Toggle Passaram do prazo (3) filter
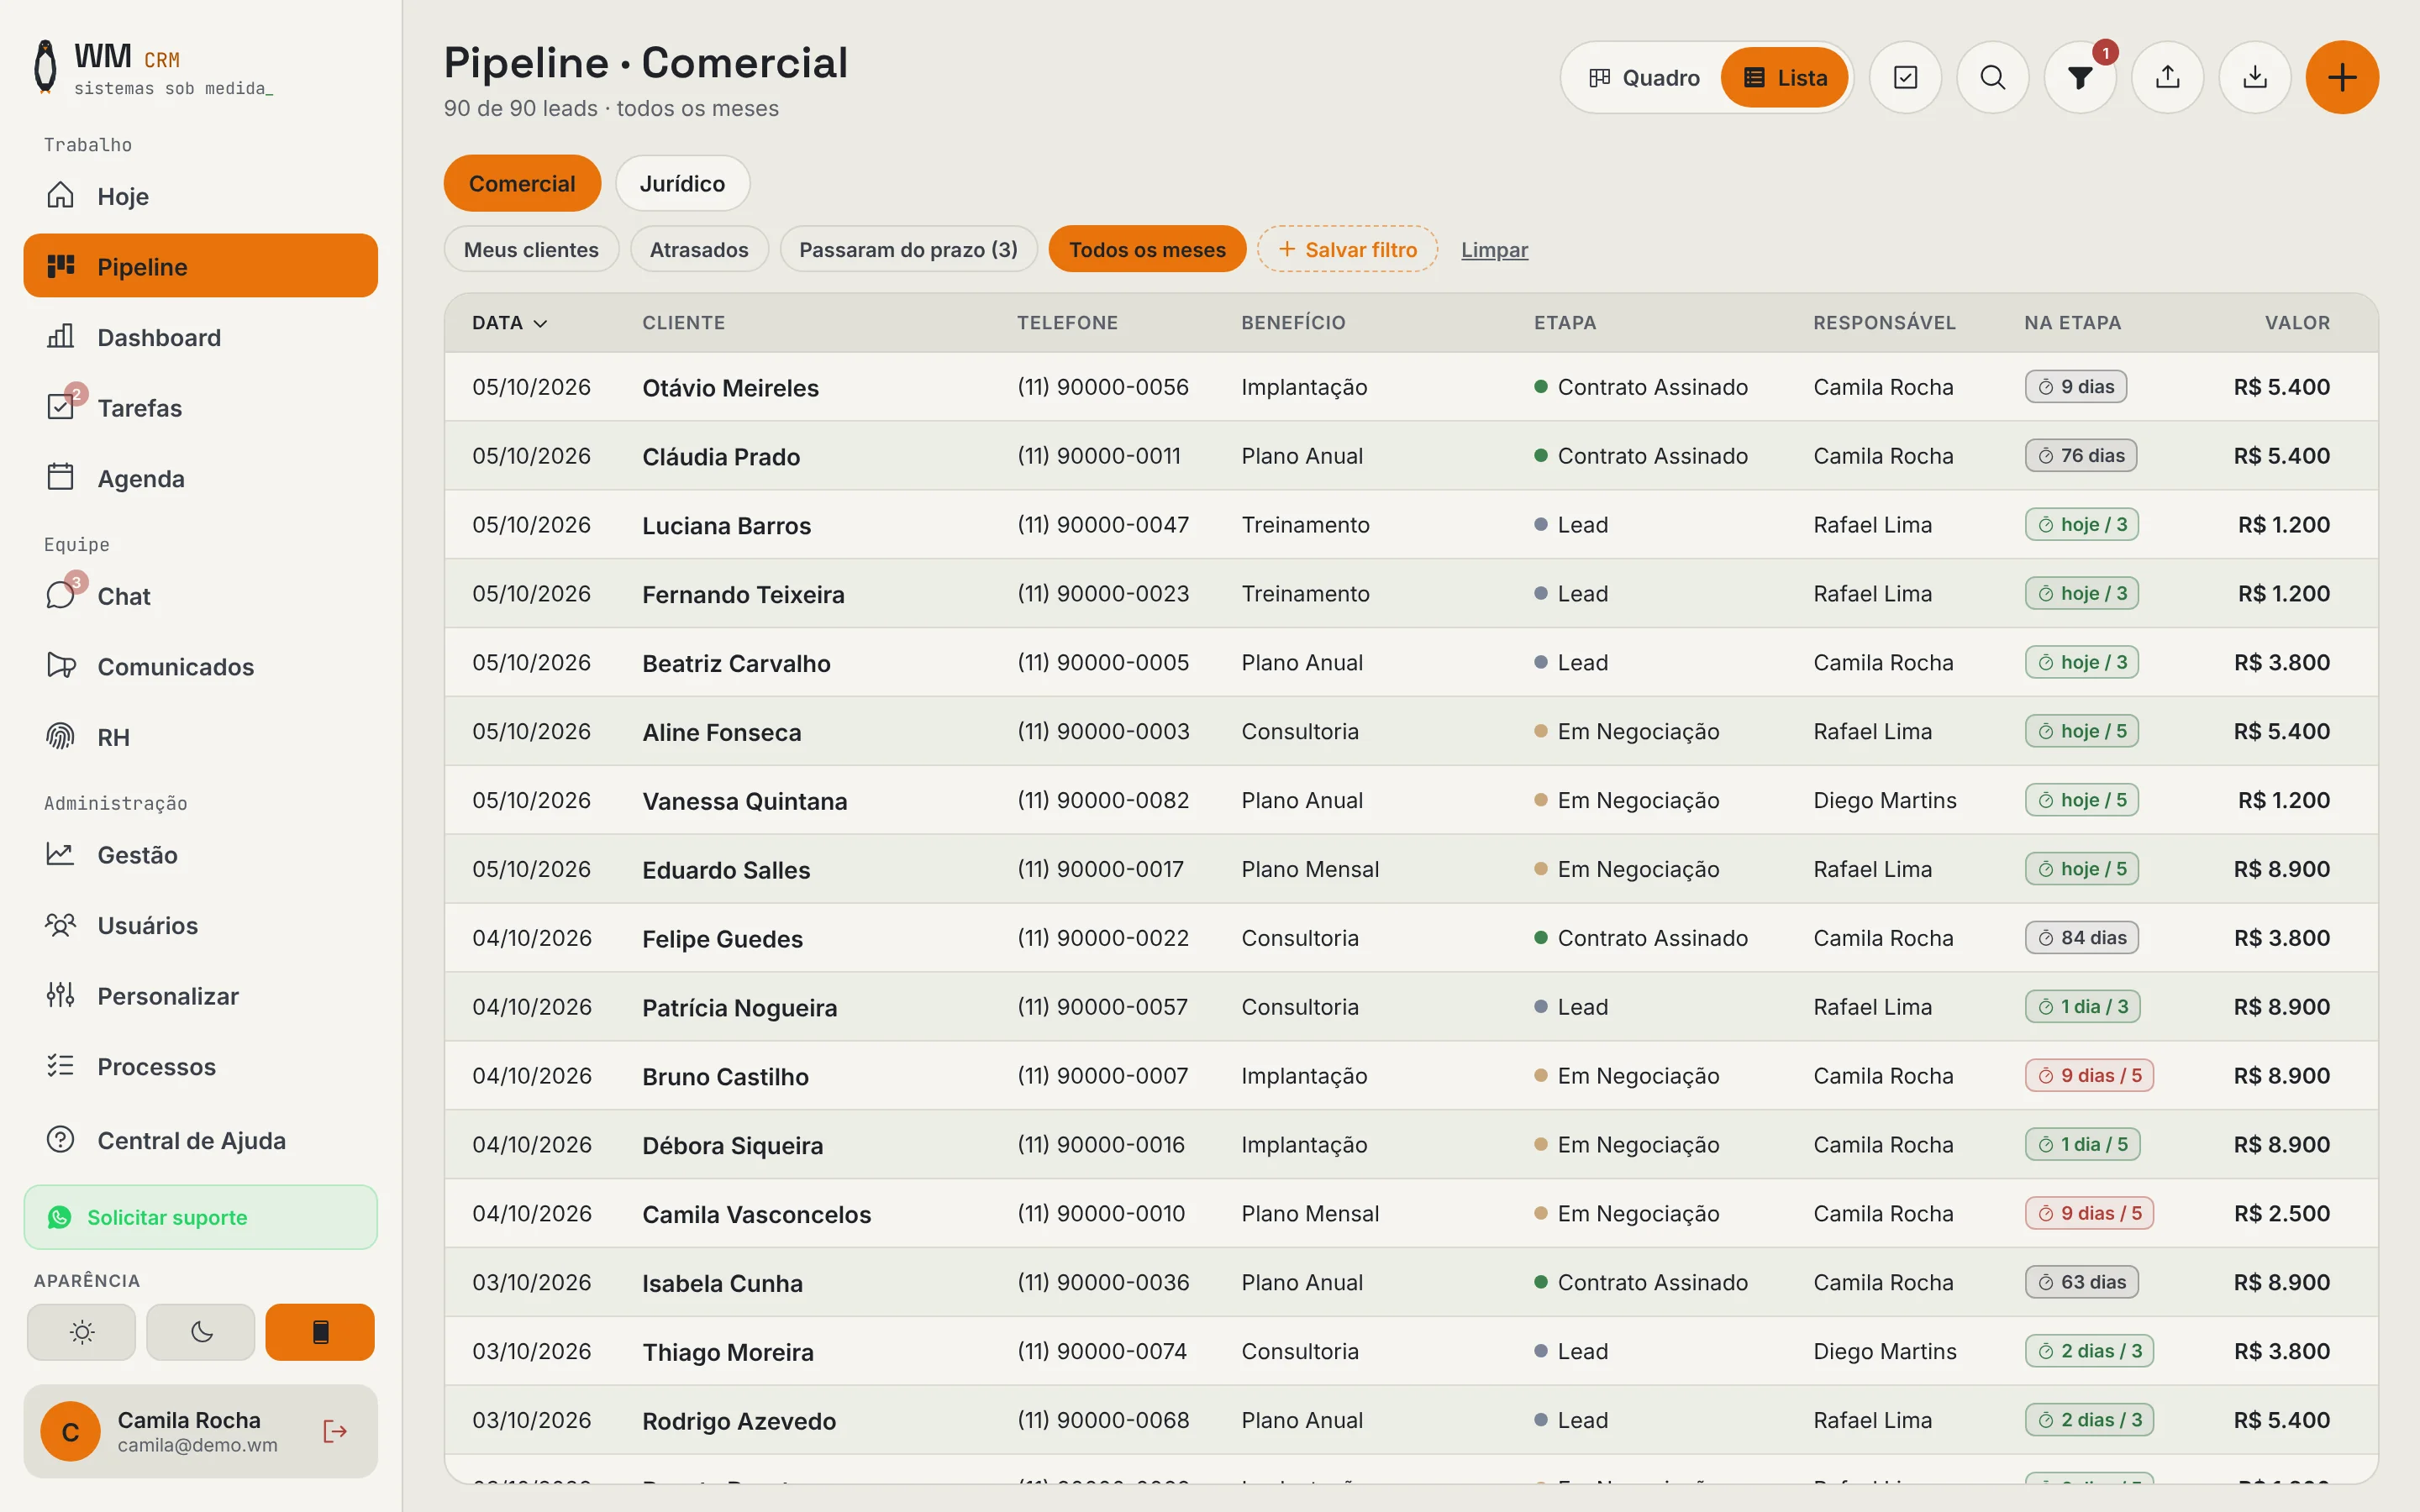Image resolution: width=2420 pixels, height=1512 pixels. (x=908, y=249)
